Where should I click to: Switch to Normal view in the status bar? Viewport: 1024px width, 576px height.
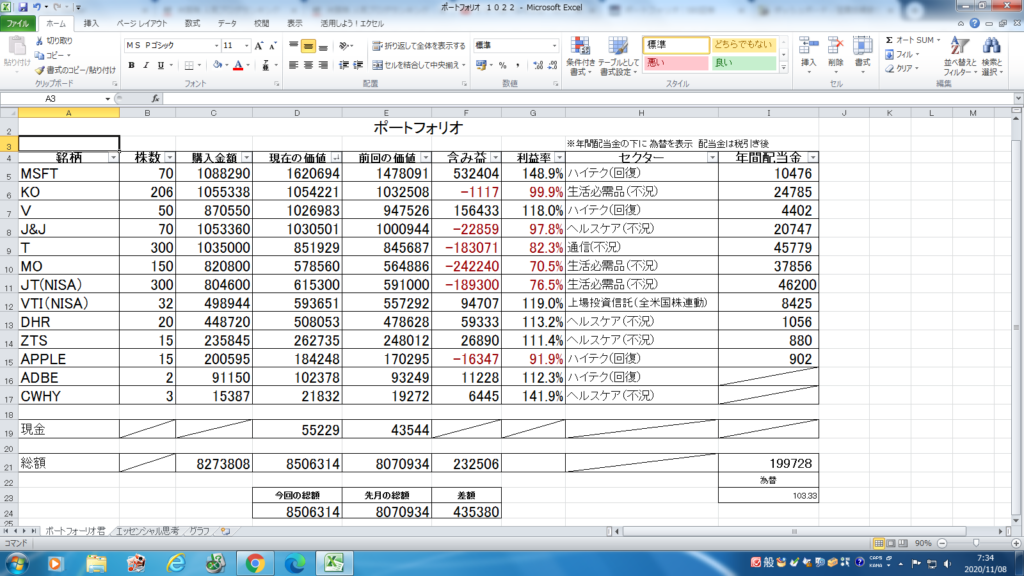click(x=879, y=543)
